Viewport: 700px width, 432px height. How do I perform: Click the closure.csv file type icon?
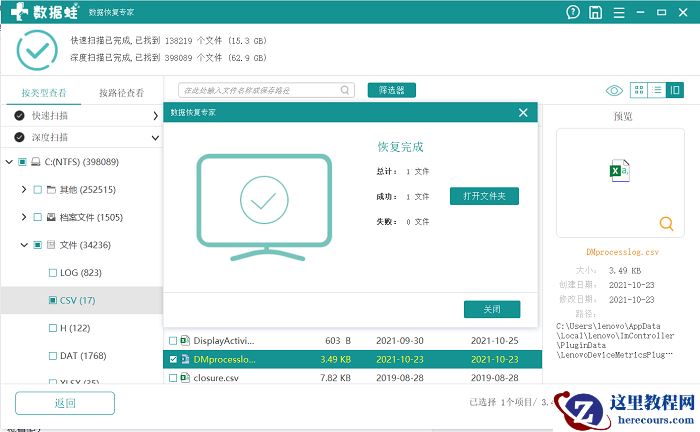click(x=185, y=378)
